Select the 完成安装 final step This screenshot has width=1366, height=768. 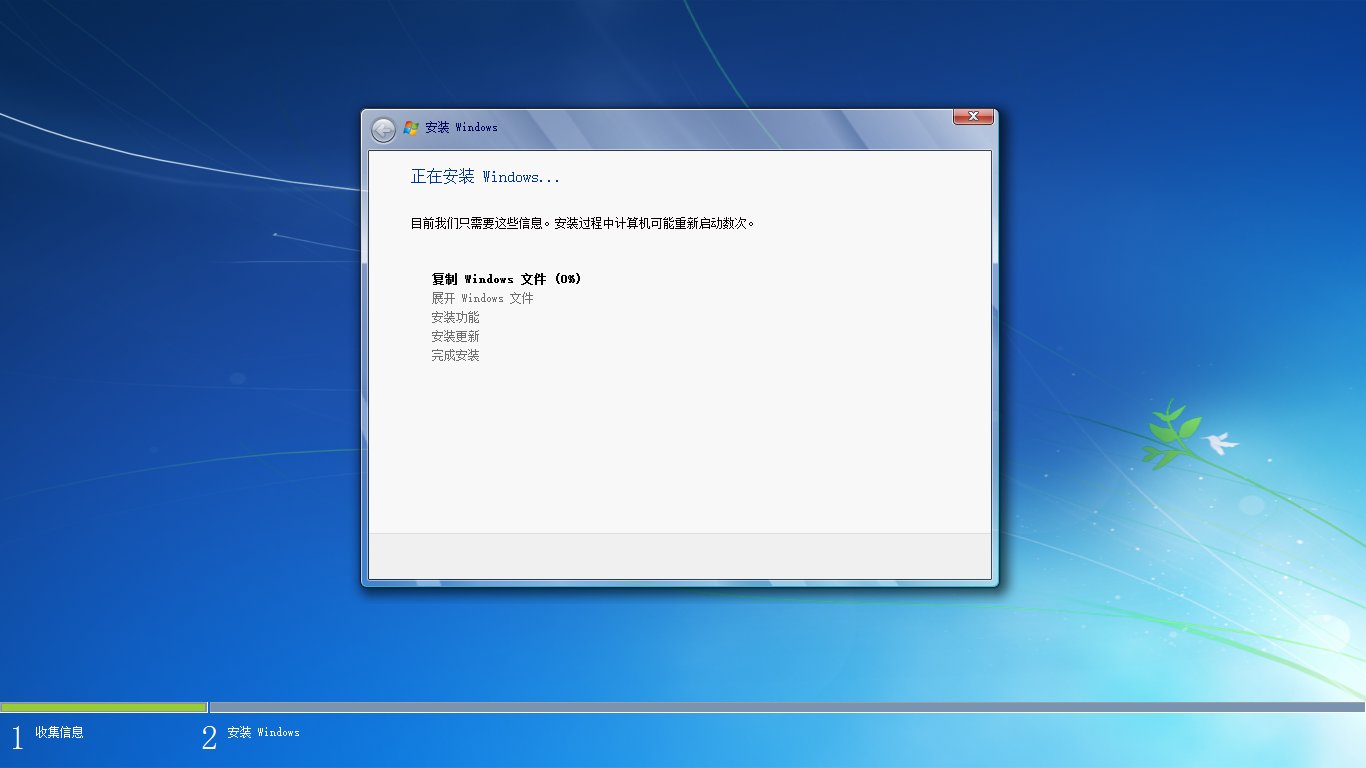(455, 355)
